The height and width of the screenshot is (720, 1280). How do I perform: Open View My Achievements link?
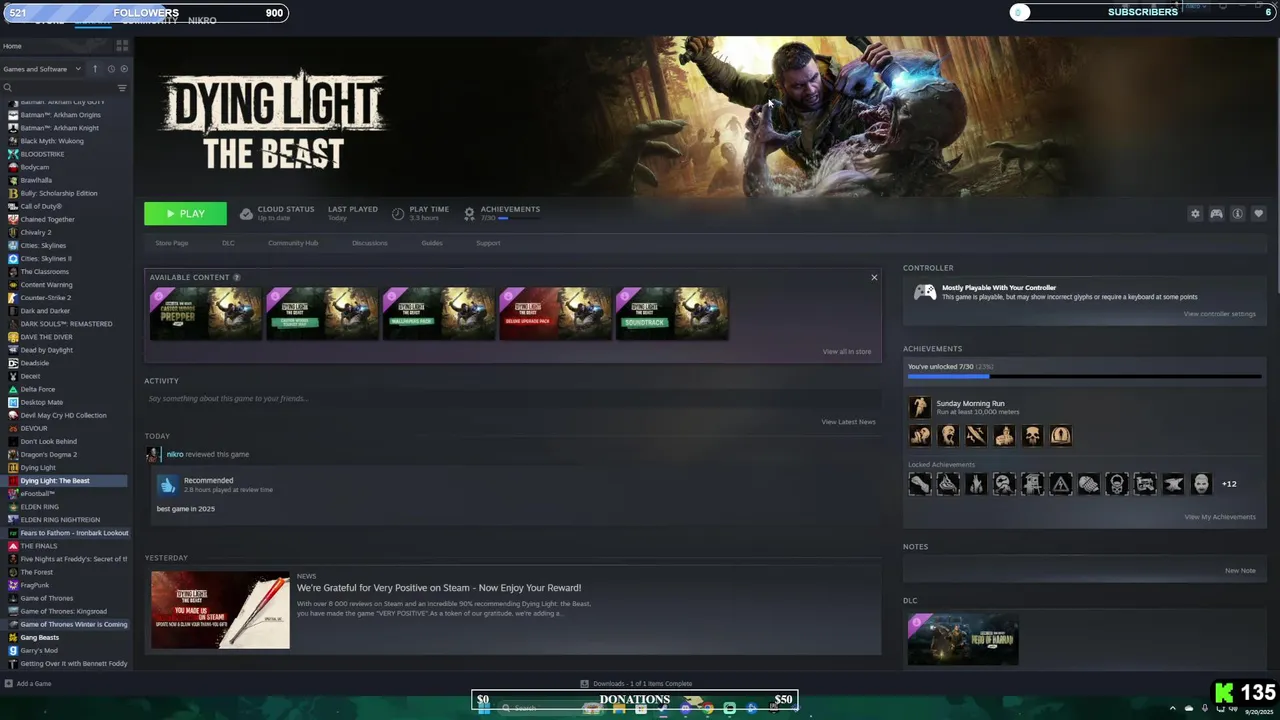point(1220,517)
